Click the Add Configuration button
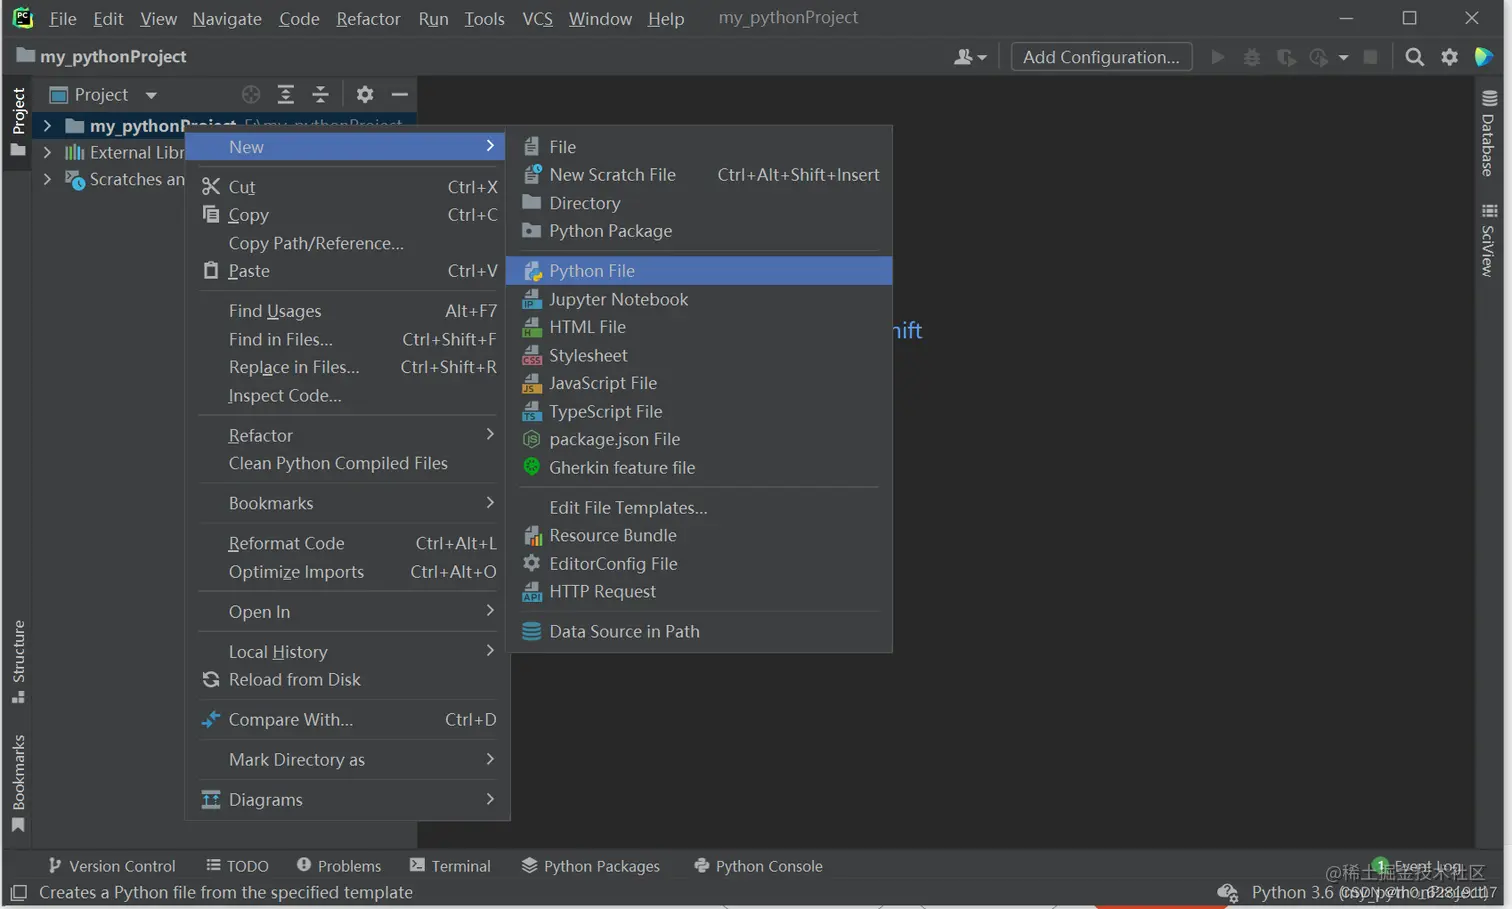The image size is (1512, 909). coord(1101,57)
